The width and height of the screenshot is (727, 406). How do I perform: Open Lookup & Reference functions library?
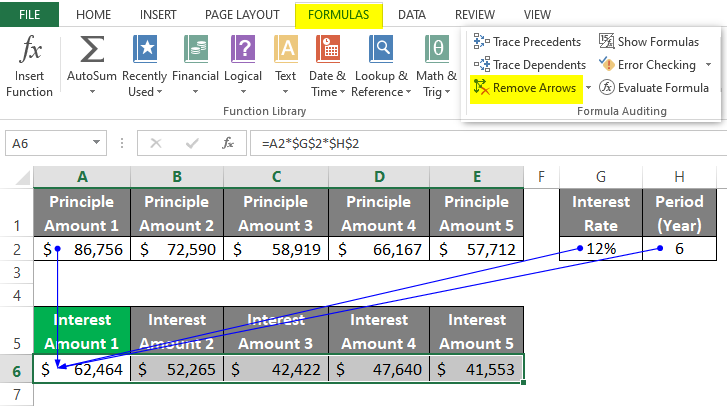pyautogui.click(x=381, y=49)
